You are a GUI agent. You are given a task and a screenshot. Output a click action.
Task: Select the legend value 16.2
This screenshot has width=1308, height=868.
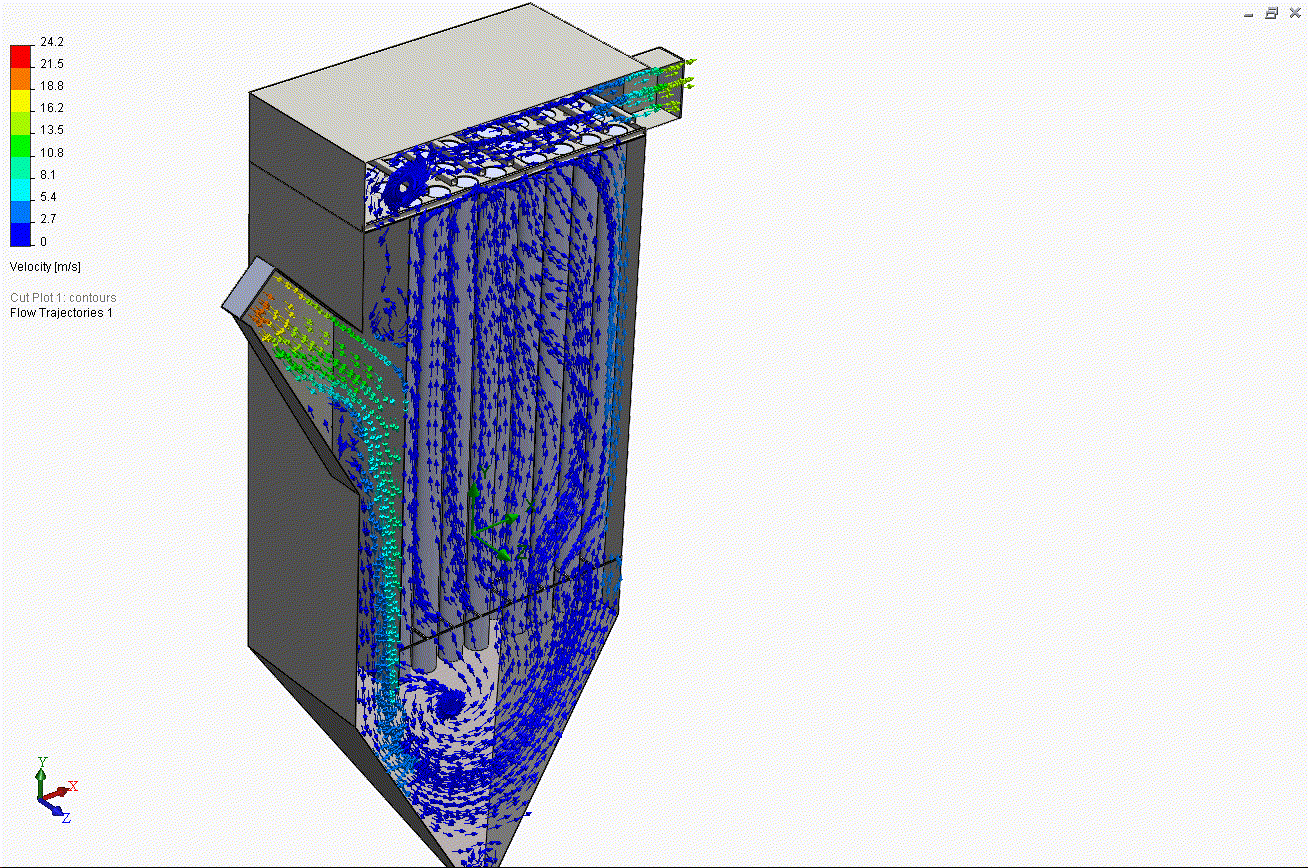coord(51,108)
